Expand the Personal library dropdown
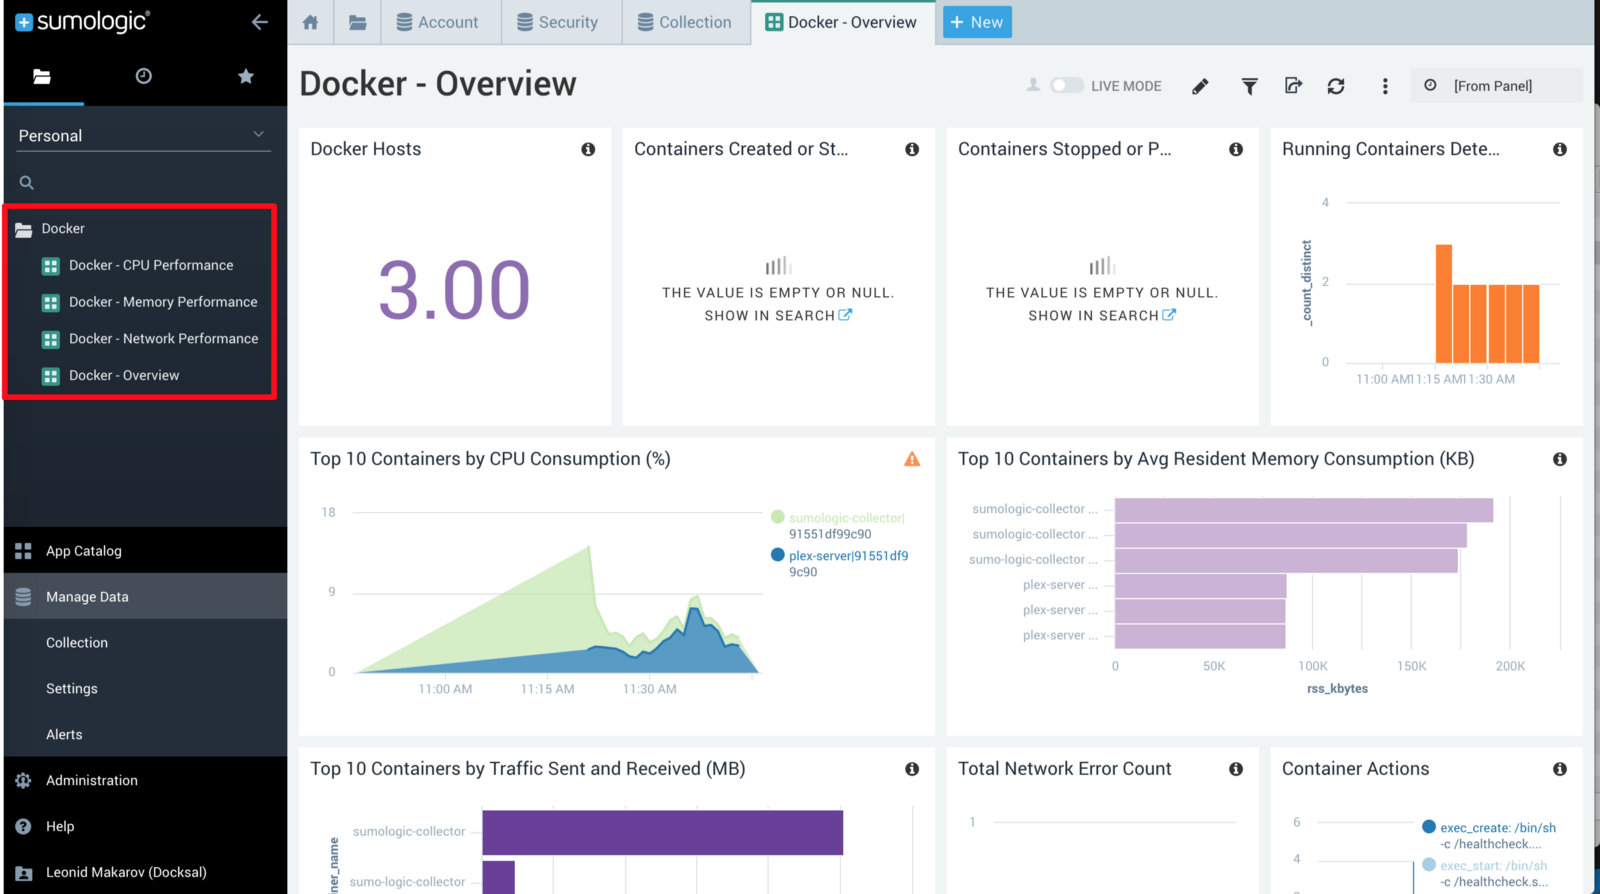Viewport: 1600px width, 894px height. coord(144,135)
